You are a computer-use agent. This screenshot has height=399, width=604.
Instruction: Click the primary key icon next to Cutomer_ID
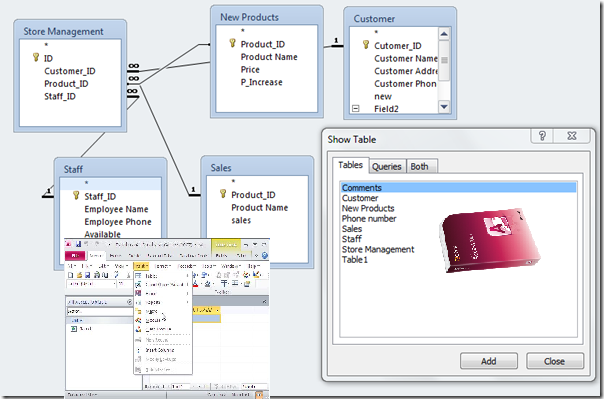366,45
